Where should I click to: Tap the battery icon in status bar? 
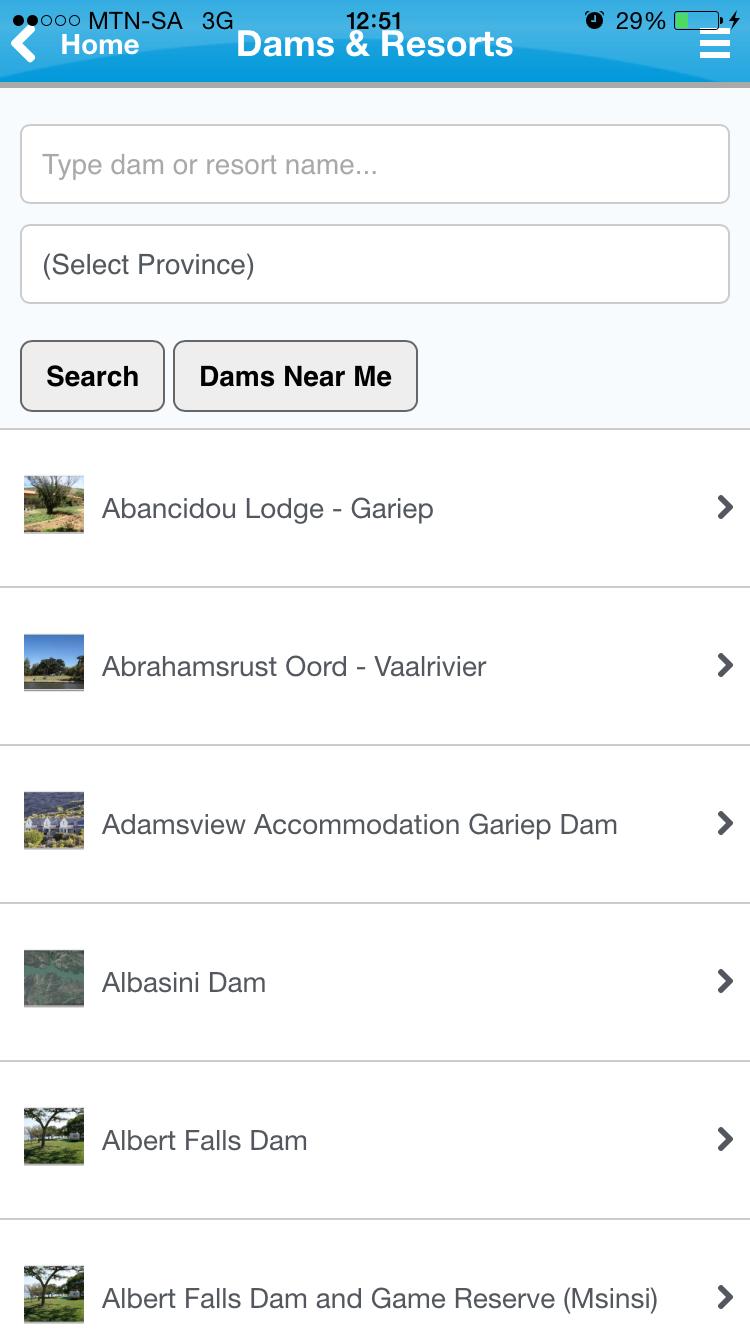[x=698, y=20]
